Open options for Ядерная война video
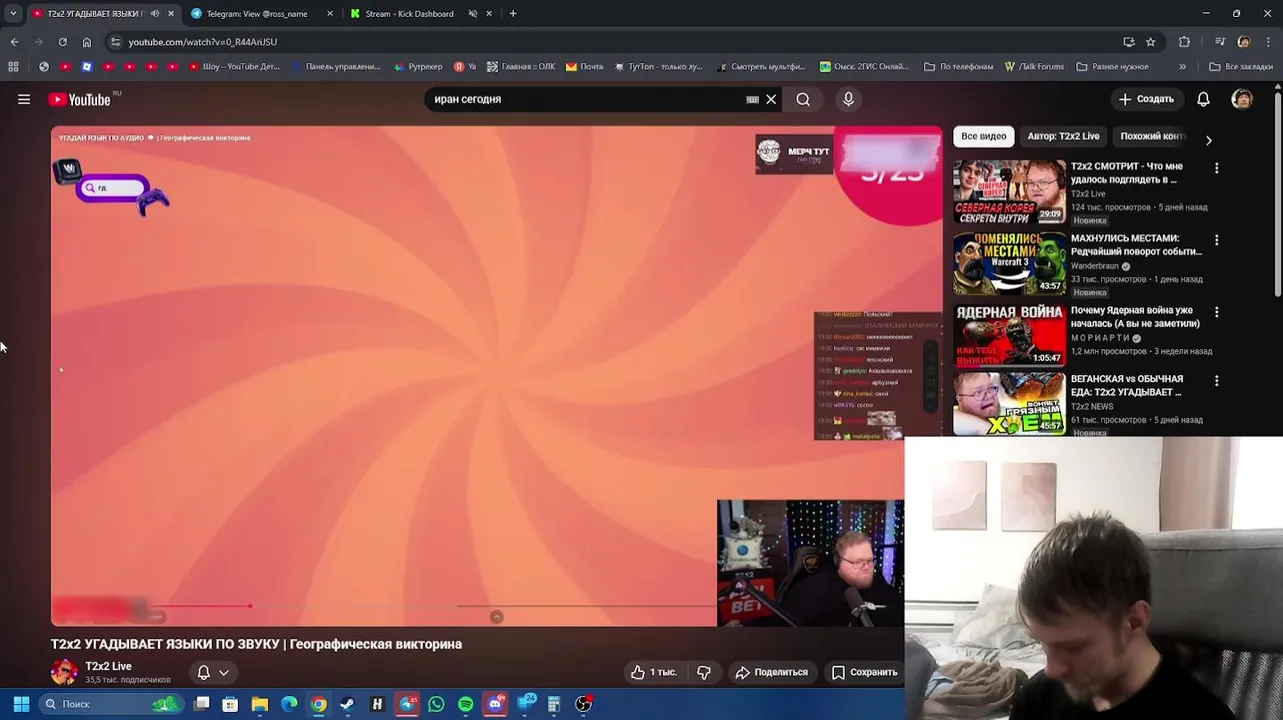This screenshot has height=720, width=1283. (x=1216, y=313)
